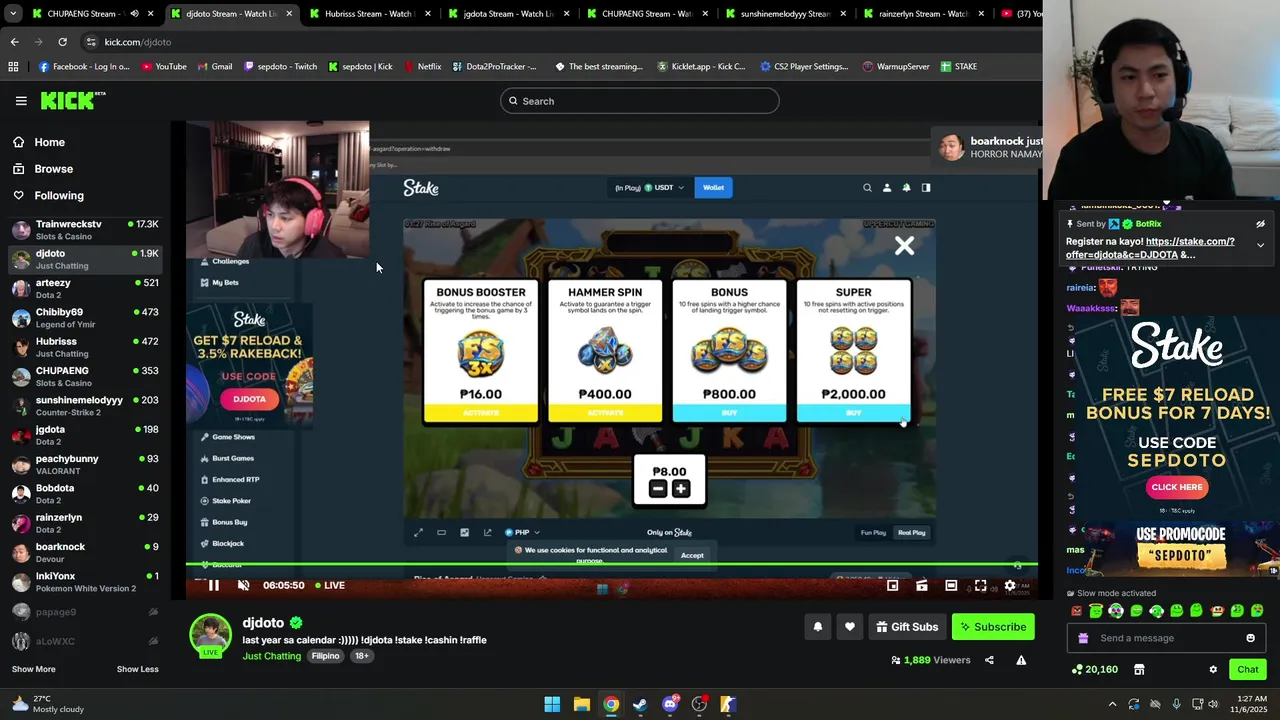Reload the current page

tap(62, 42)
